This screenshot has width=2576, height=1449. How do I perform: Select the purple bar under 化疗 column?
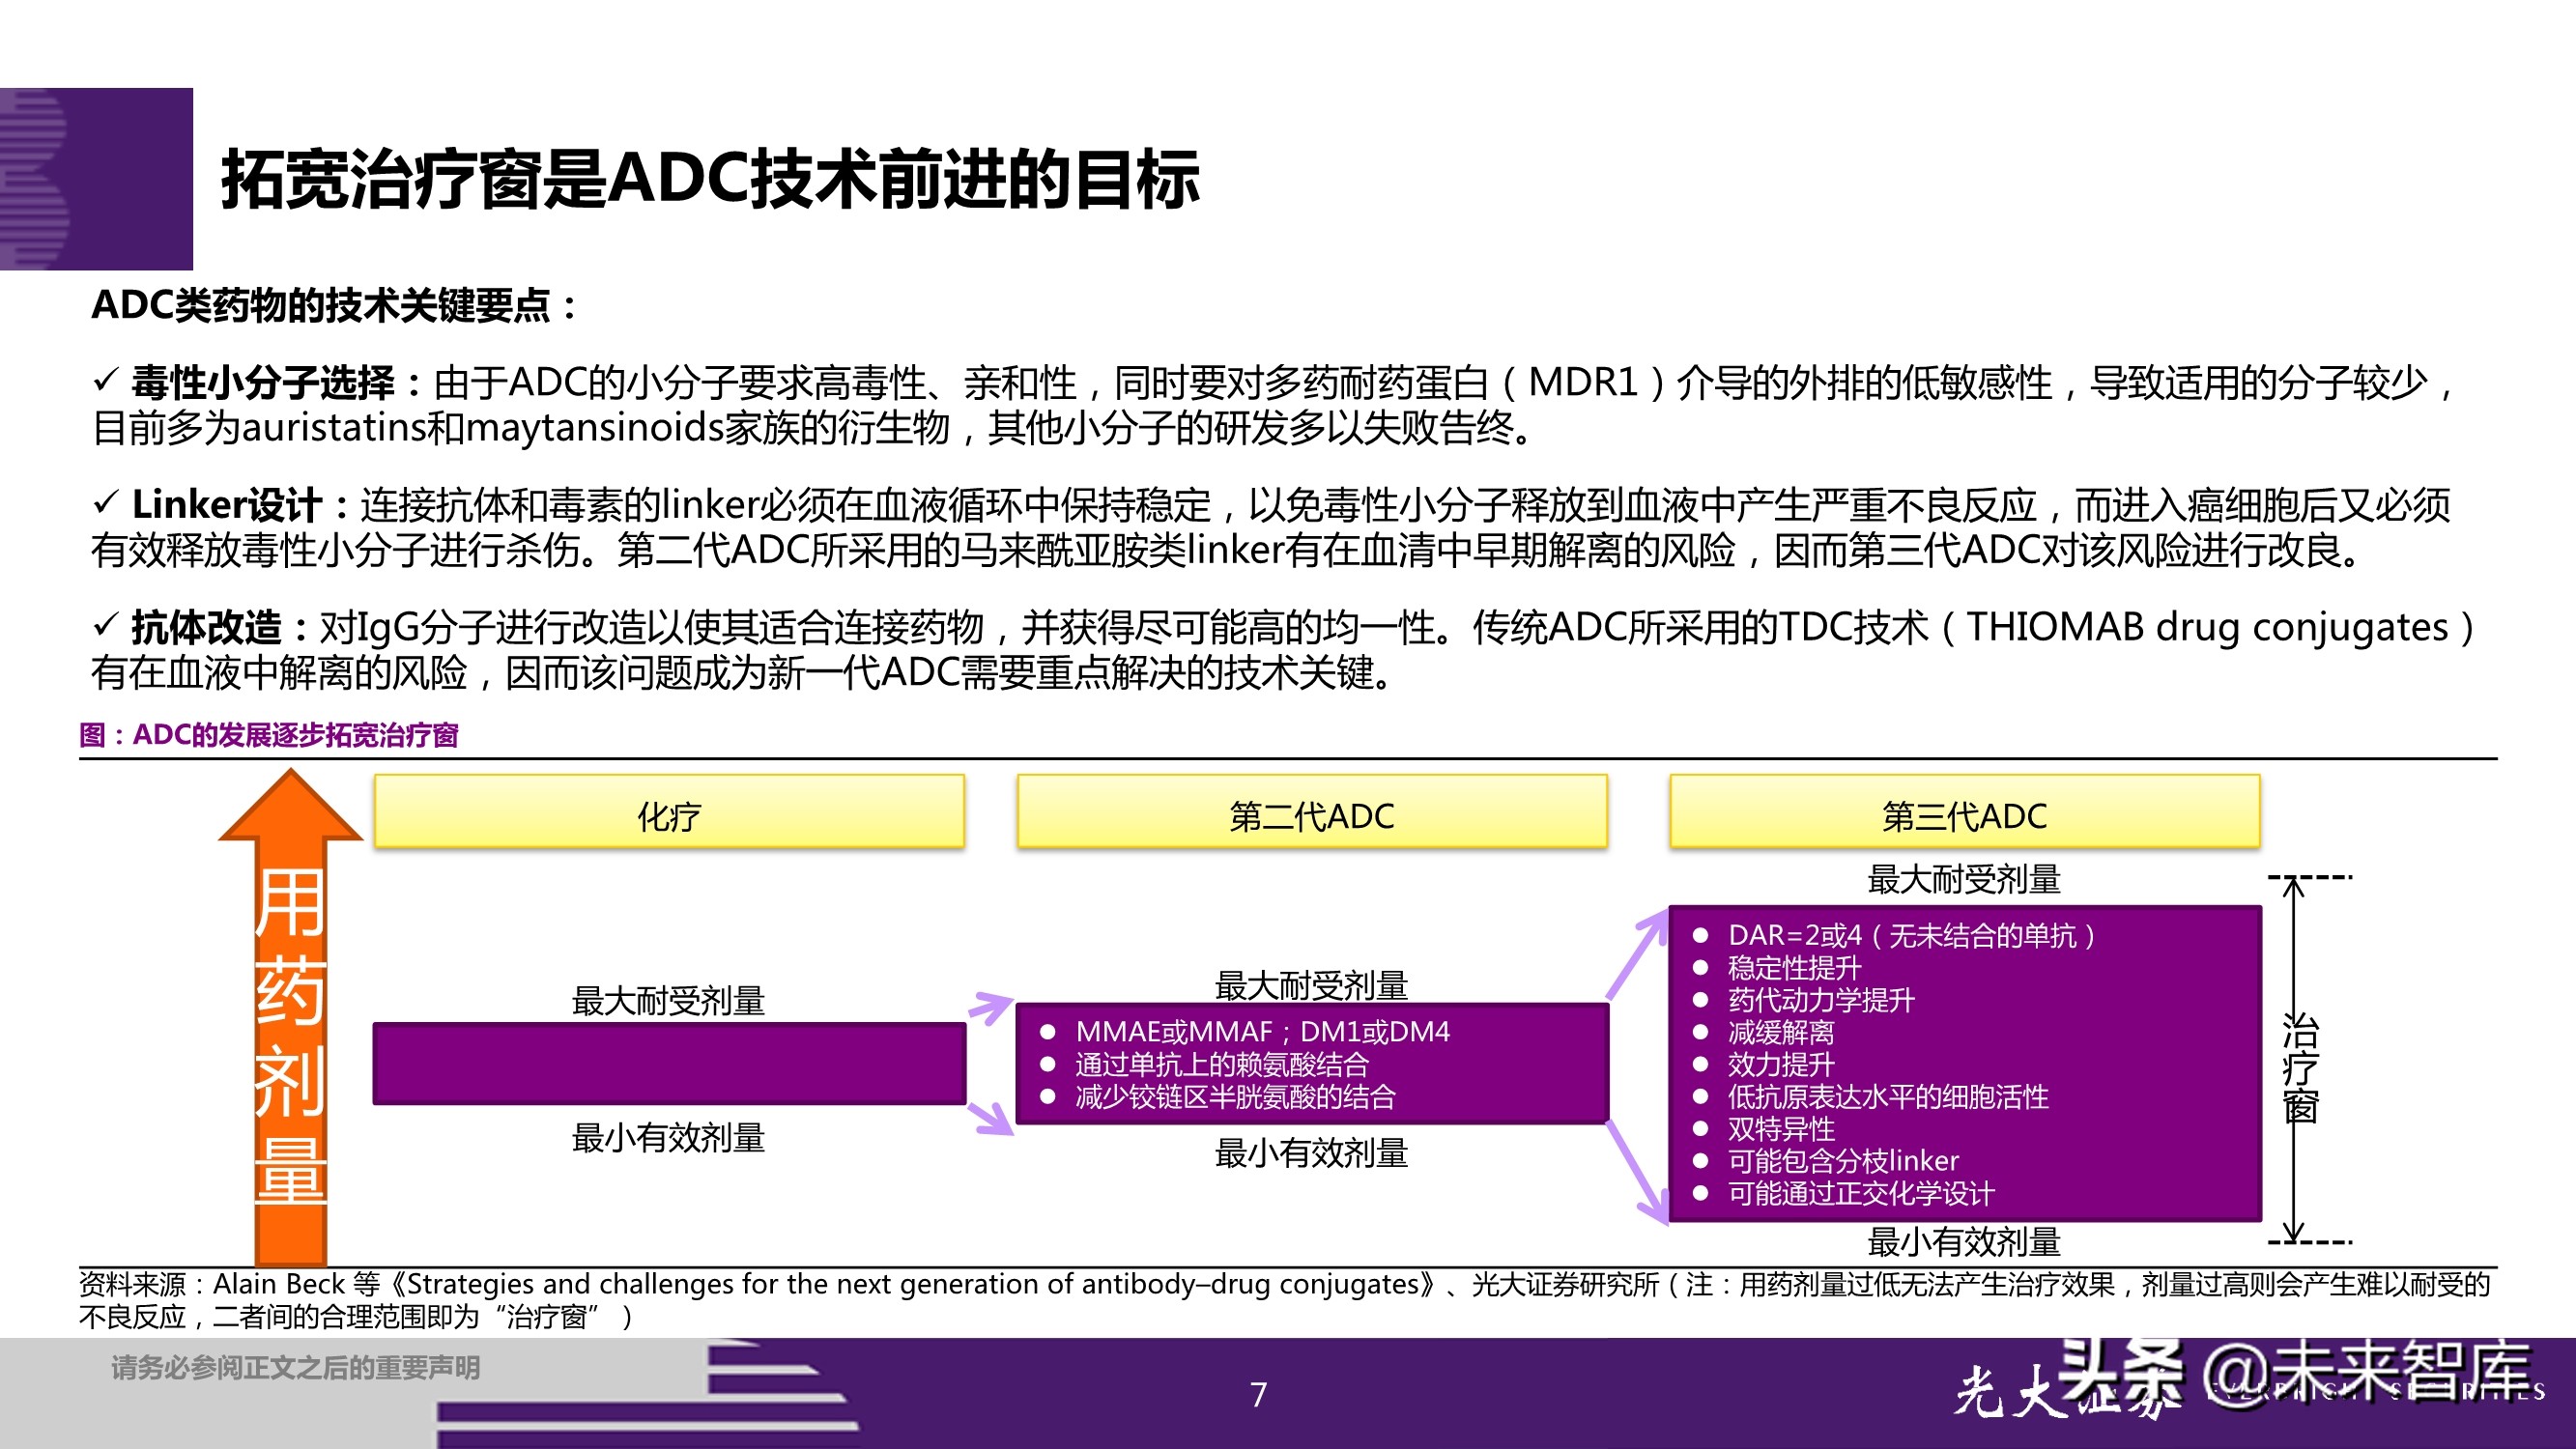point(670,1063)
